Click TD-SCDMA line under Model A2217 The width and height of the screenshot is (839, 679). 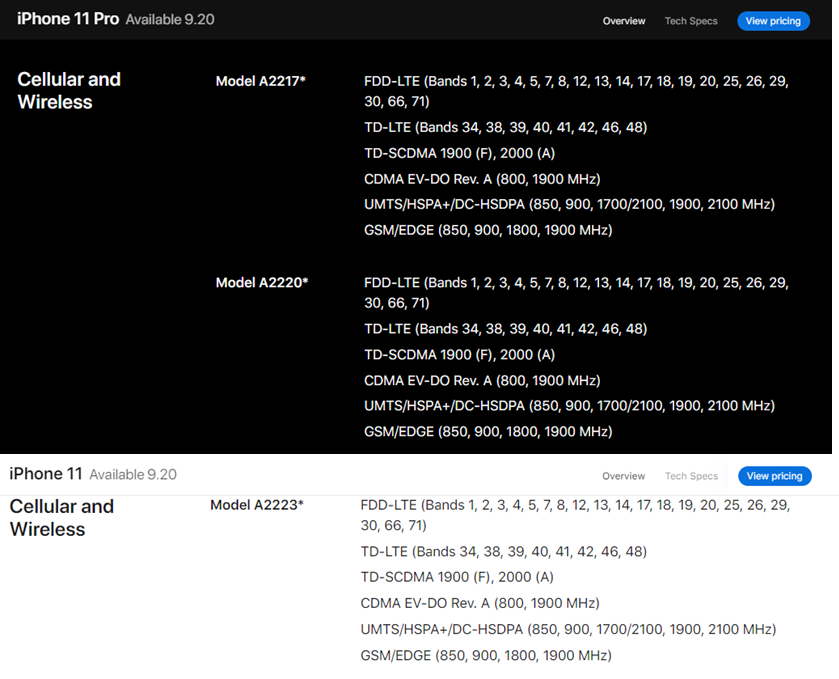click(x=460, y=153)
